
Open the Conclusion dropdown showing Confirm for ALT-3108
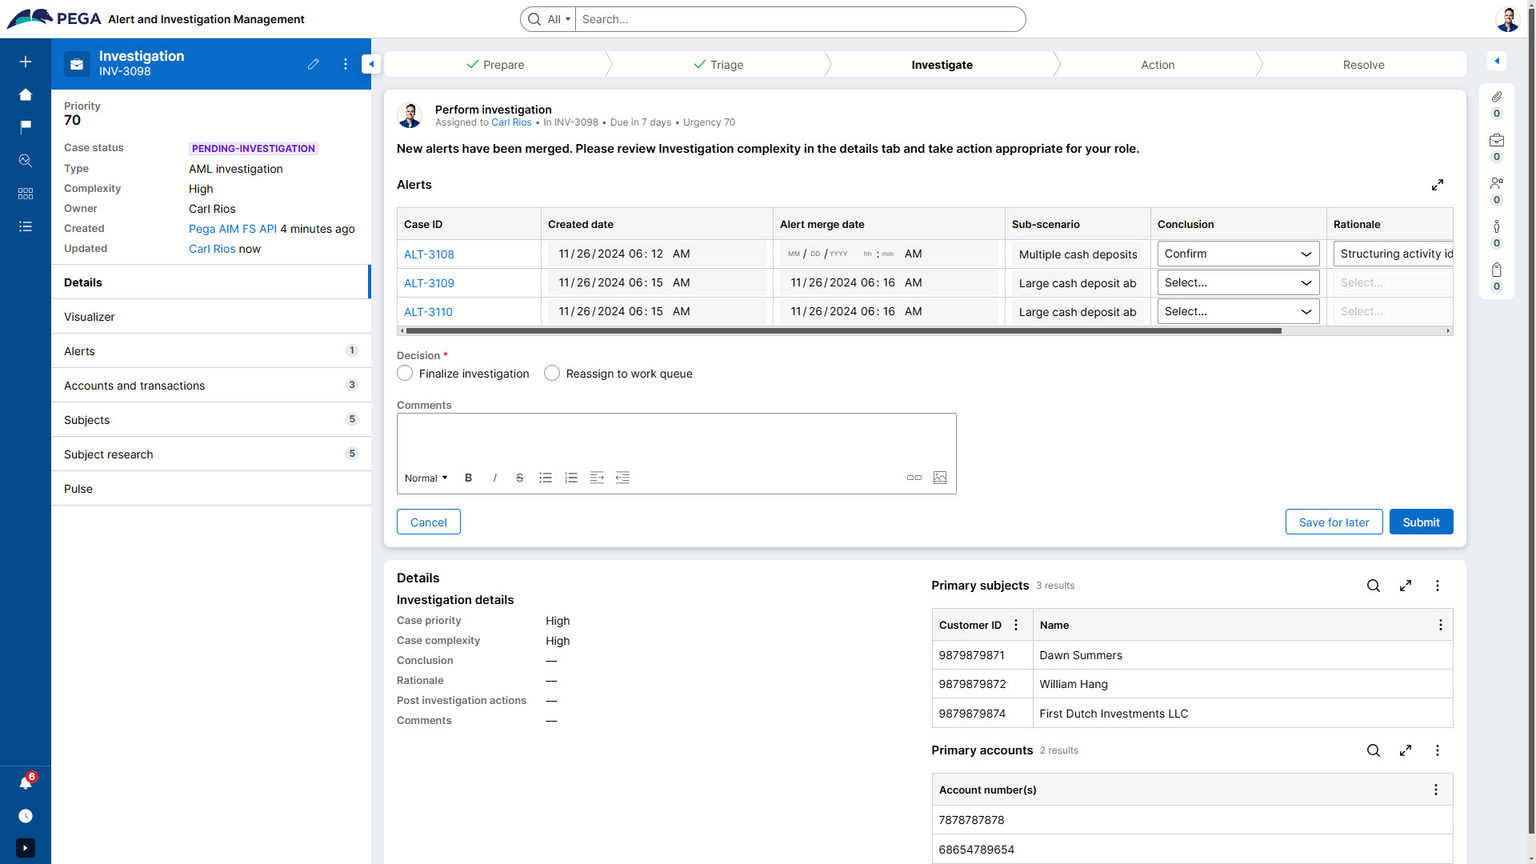point(1237,253)
